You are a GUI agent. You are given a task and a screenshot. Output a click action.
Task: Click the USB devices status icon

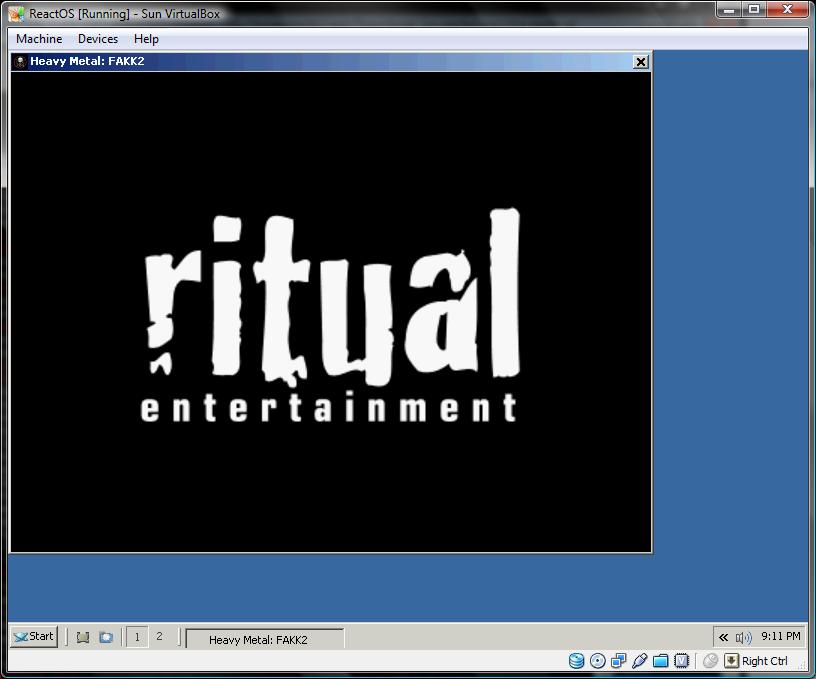(640, 661)
